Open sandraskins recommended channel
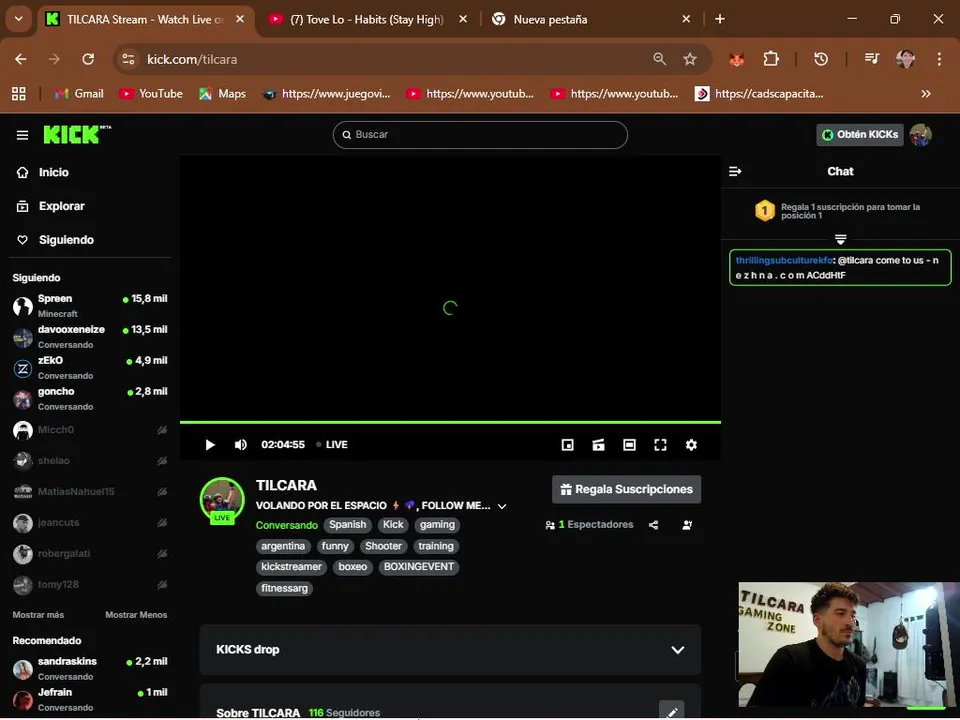960x720 pixels. click(x=90, y=669)
